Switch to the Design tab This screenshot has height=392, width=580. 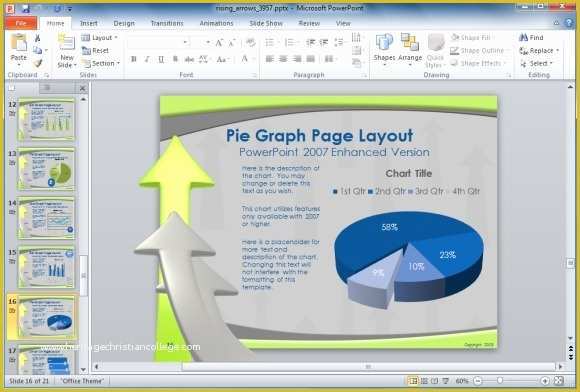(124, 23)
